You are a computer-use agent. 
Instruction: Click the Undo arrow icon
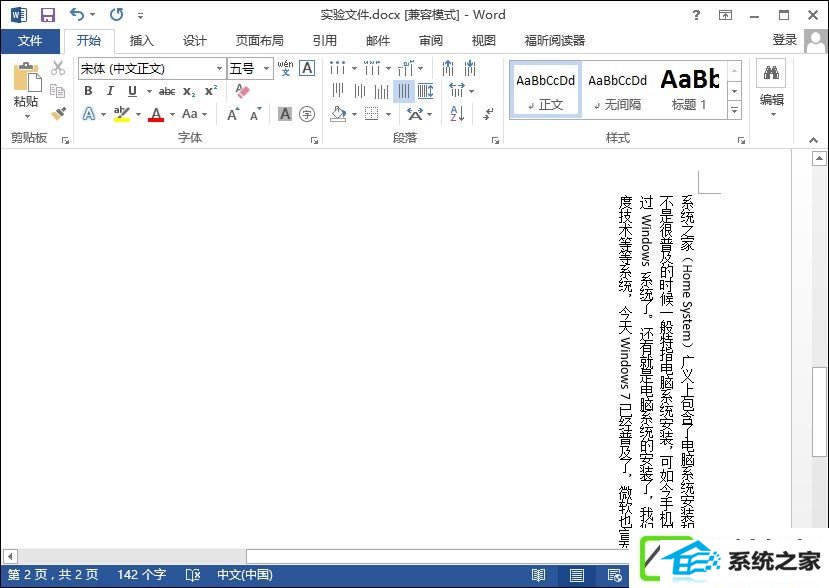77,15
